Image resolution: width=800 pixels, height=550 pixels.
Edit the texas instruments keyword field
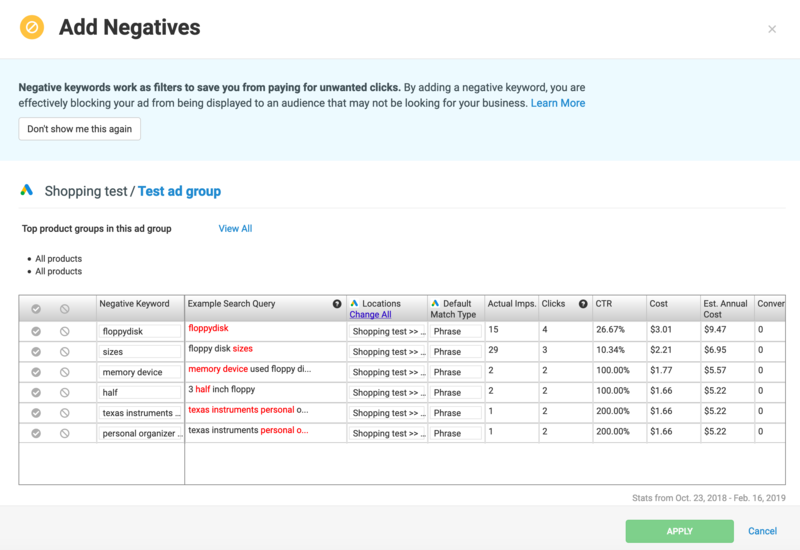click(140, 413)
